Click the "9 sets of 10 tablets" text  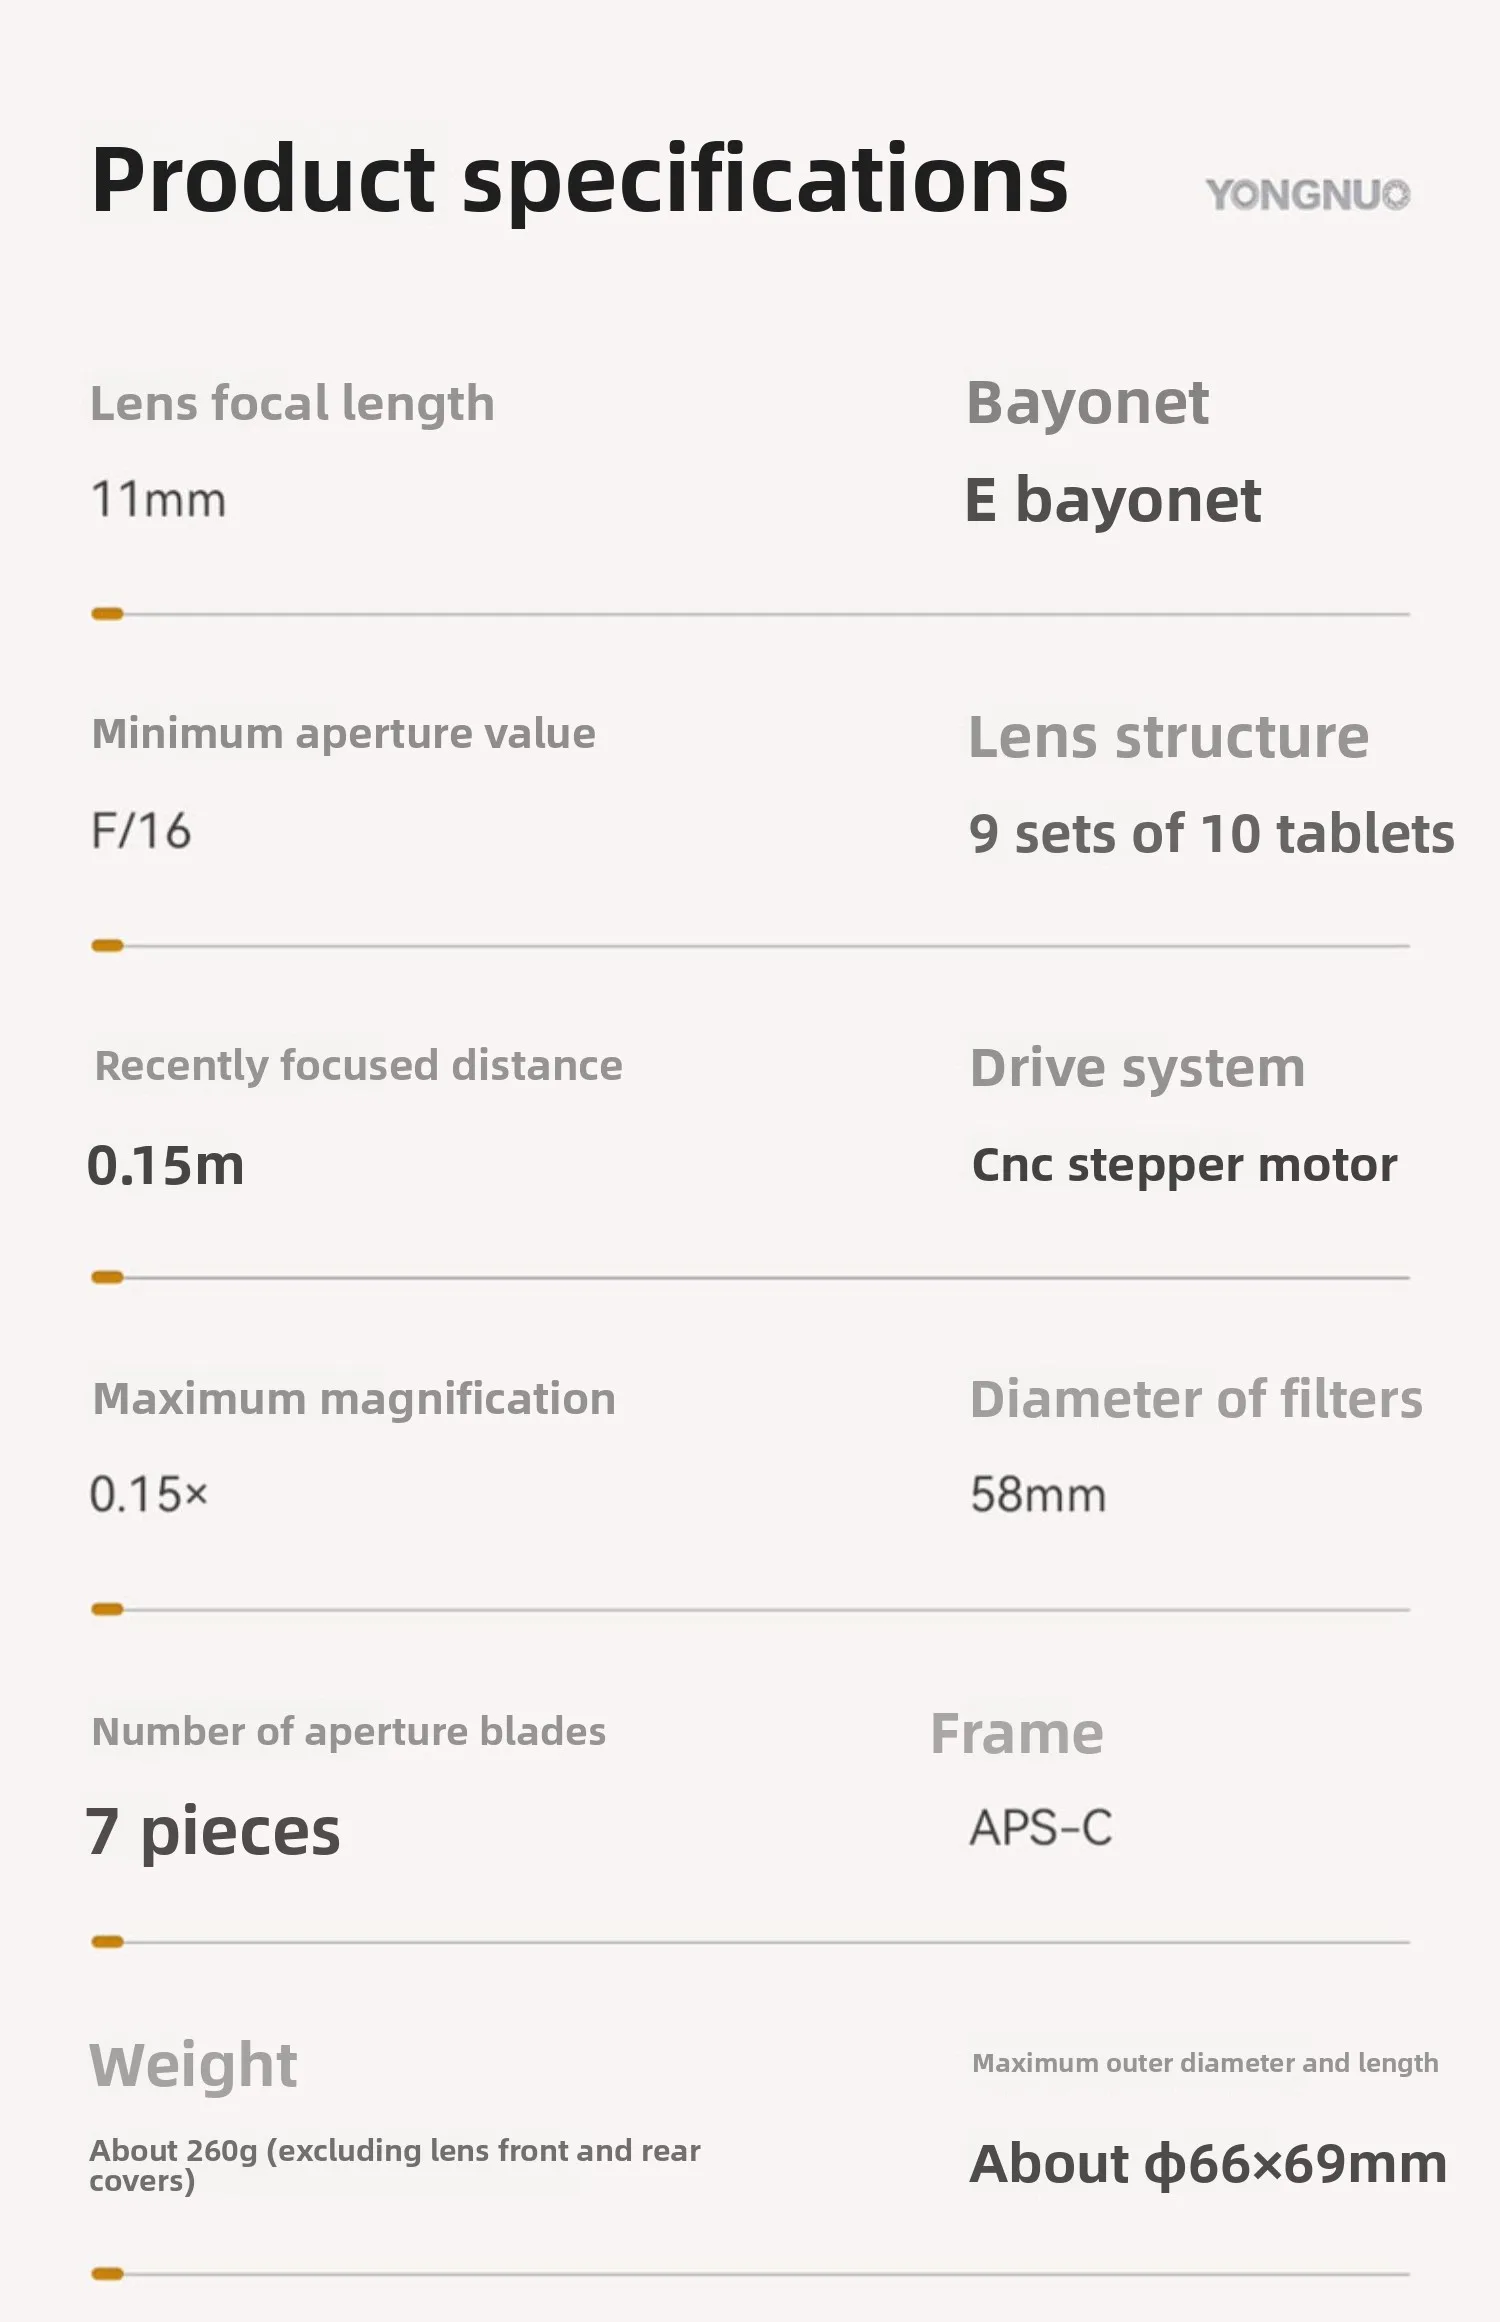(x=1211, y=834)
